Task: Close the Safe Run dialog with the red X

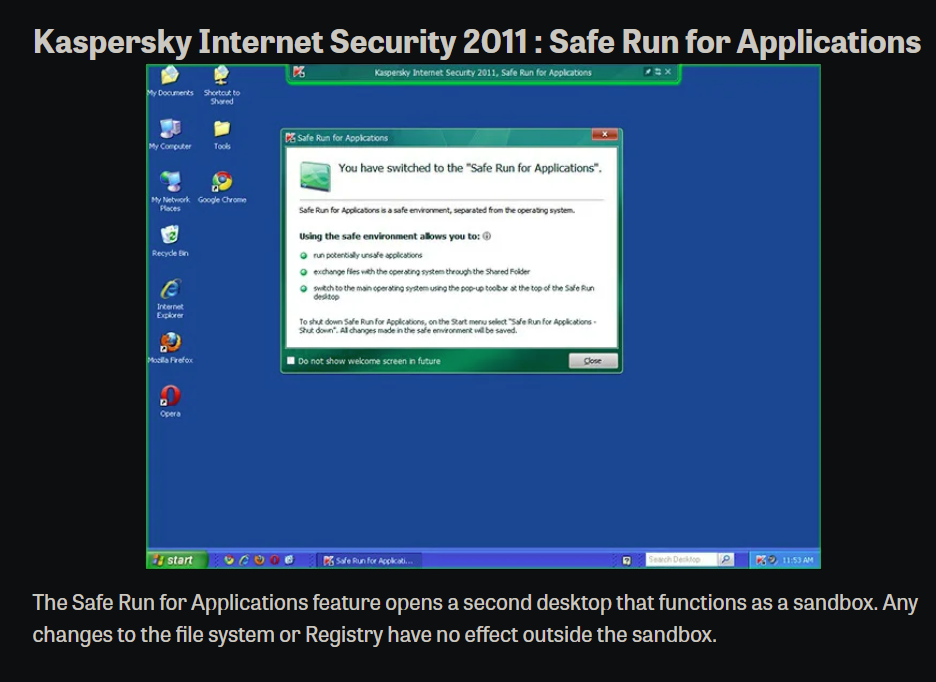Action: click(x=605, y=134)
